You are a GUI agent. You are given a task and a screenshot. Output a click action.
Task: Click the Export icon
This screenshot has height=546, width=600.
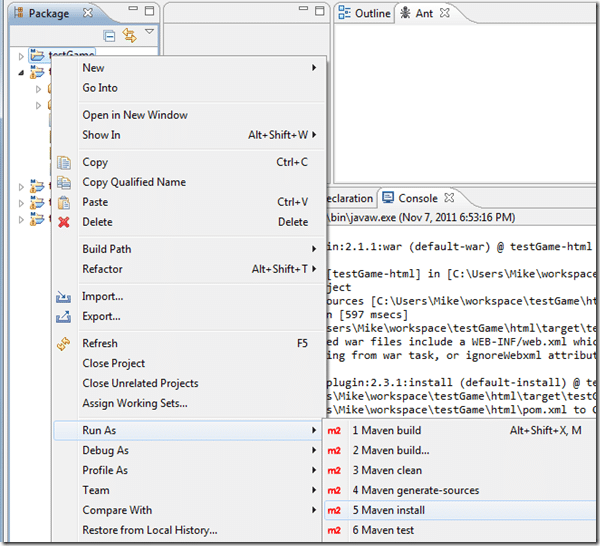tap(64, 317)
